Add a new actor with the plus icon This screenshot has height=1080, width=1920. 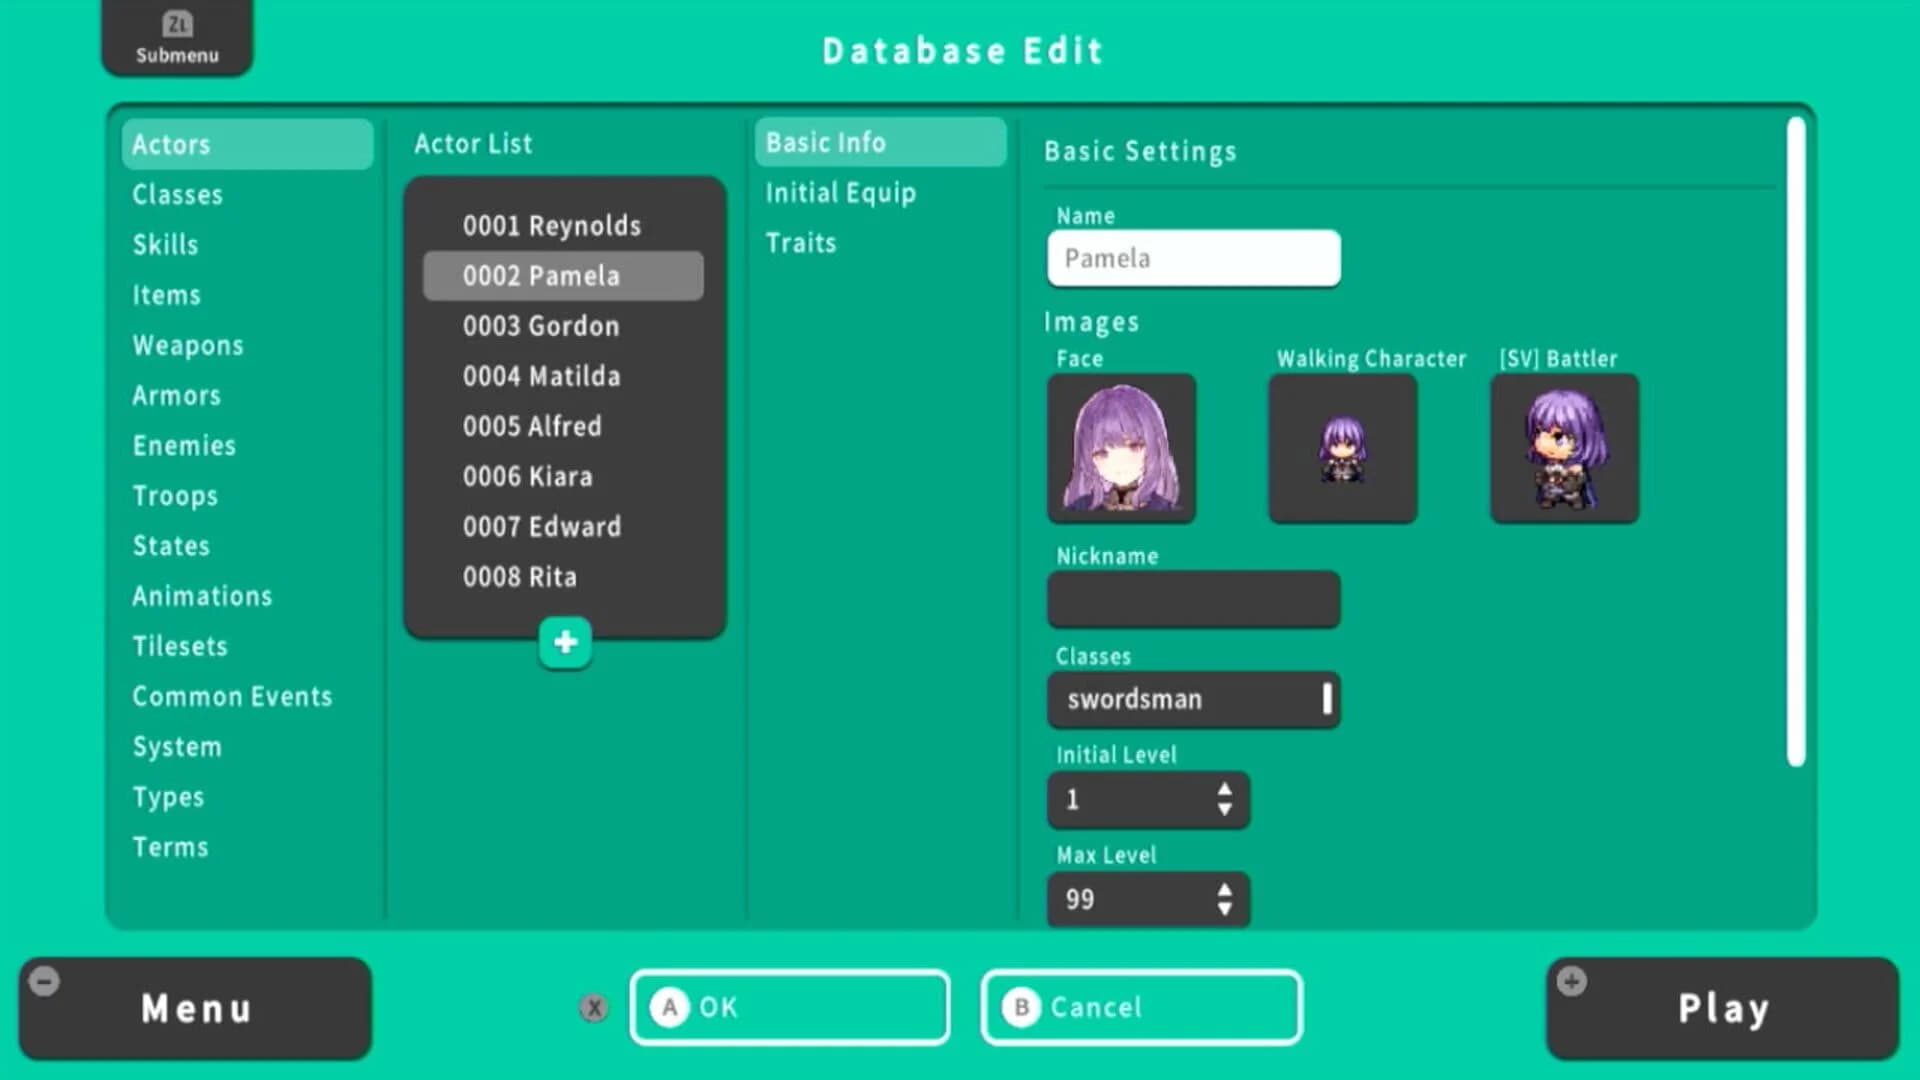pos(564,641)
